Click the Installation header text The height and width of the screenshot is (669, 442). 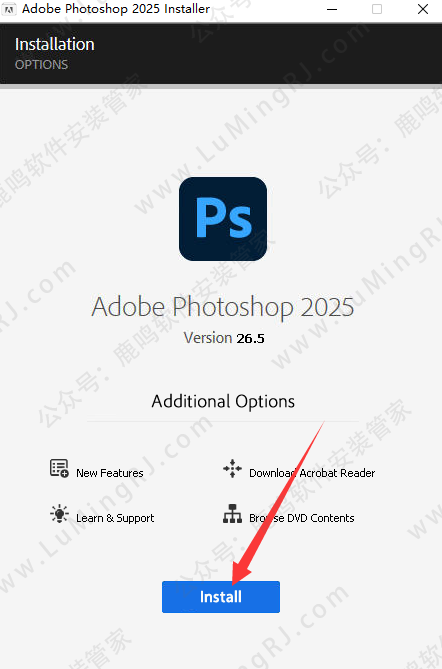point(55,44)
